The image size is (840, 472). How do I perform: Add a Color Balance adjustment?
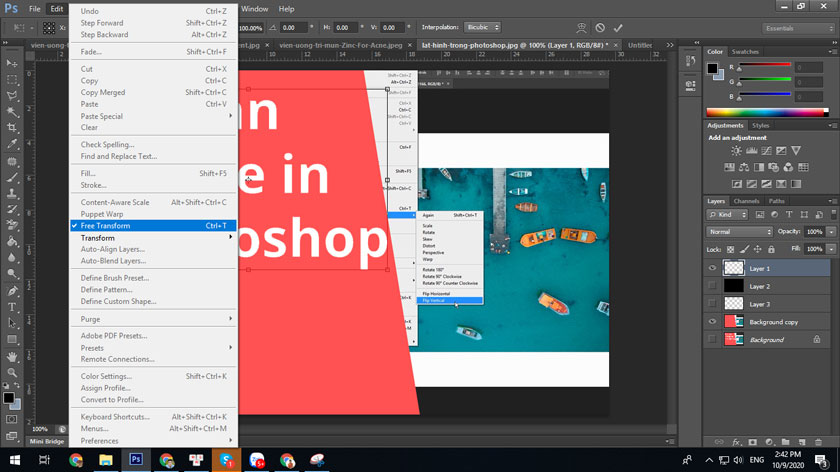point(744,167)
